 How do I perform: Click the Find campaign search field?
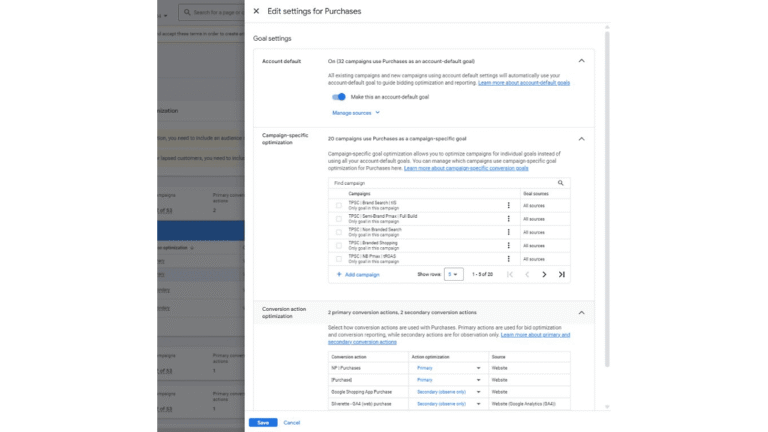click(444, 183)
